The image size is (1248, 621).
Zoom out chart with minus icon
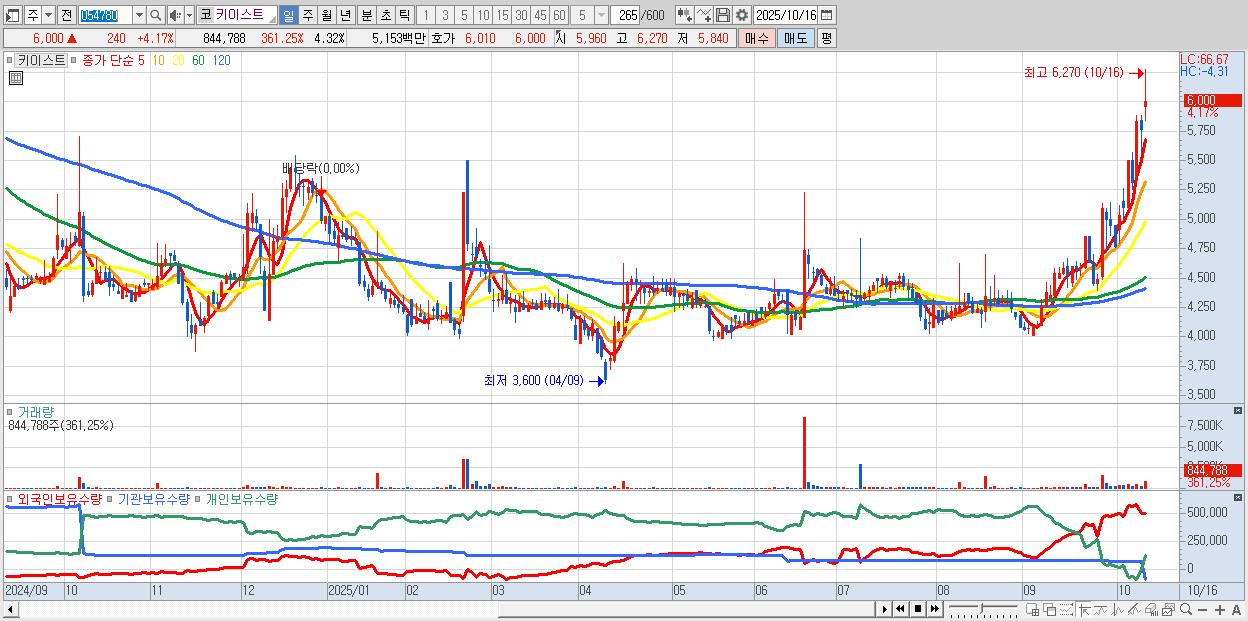click(x=1203, y=610)
